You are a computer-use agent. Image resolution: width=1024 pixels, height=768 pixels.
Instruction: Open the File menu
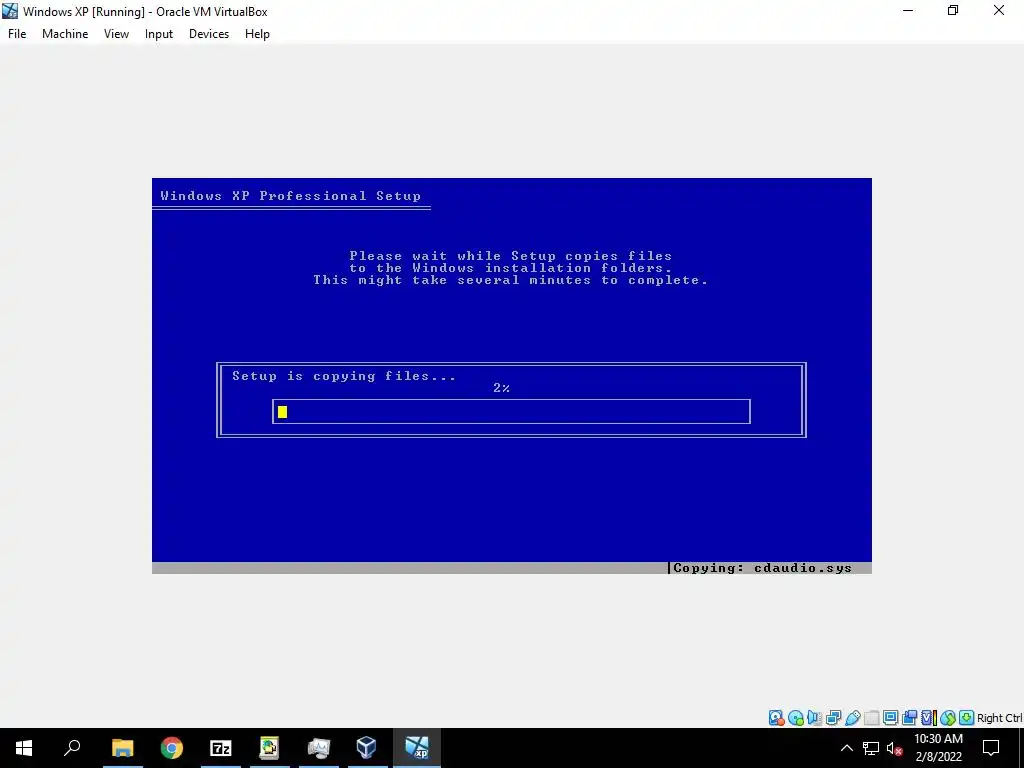[x=17, y=34]
